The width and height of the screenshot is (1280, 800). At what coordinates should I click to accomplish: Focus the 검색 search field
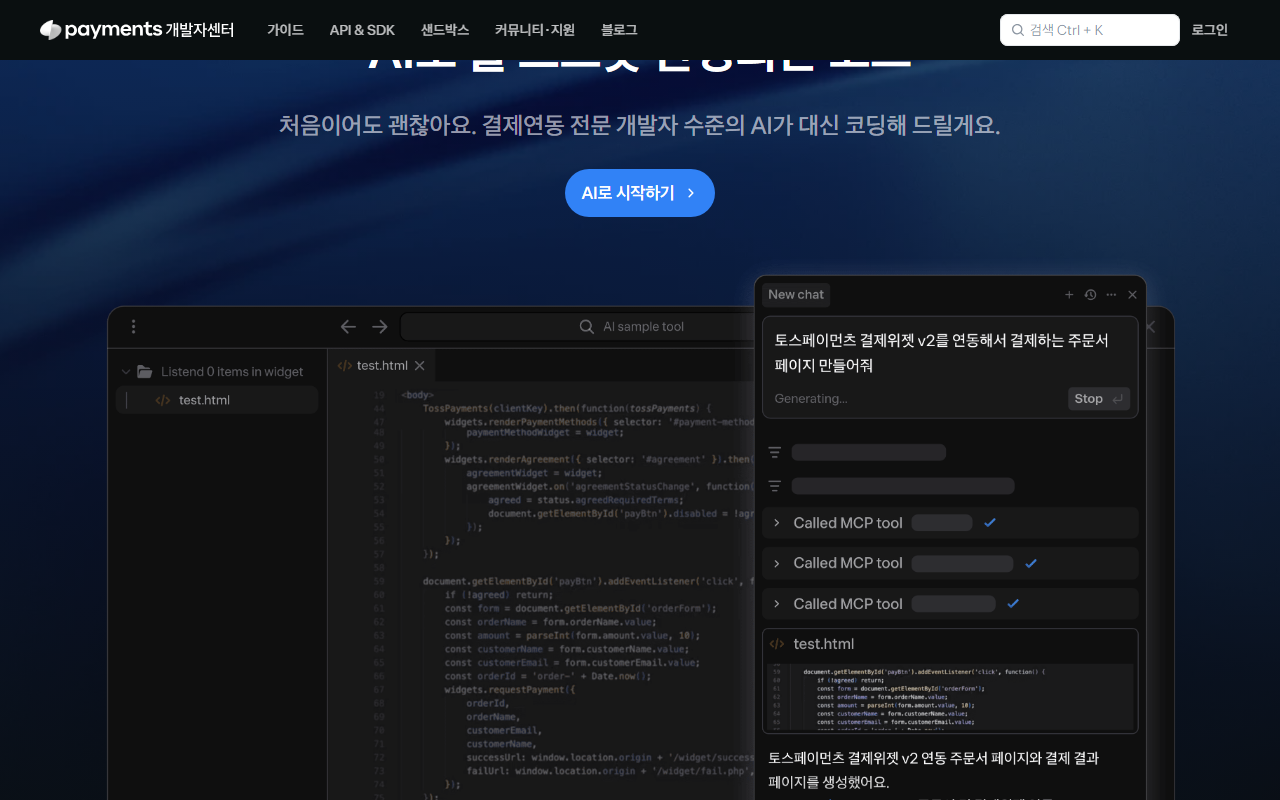tap(1090, 30)
